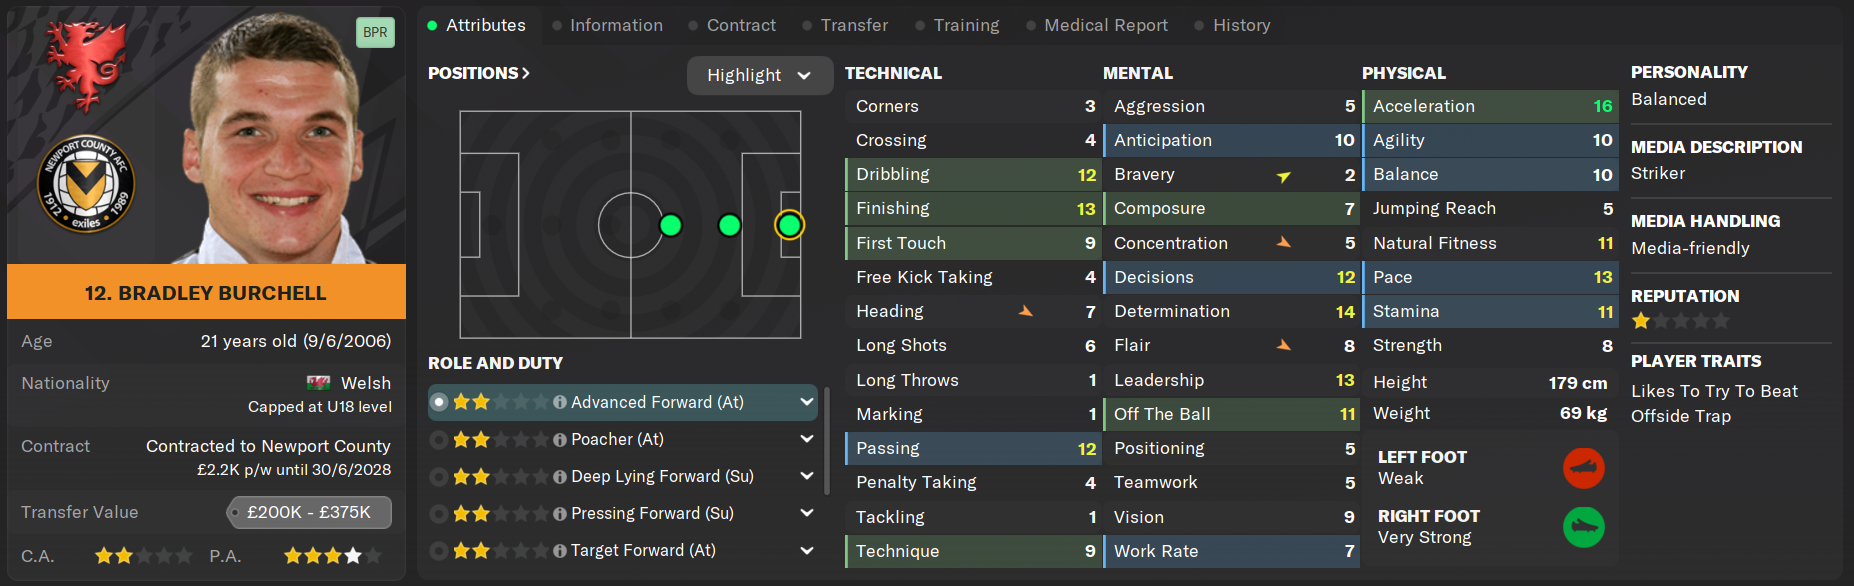Expand the Target Forward (At) role details
The image size is (1854, 586).
[806, 550]
